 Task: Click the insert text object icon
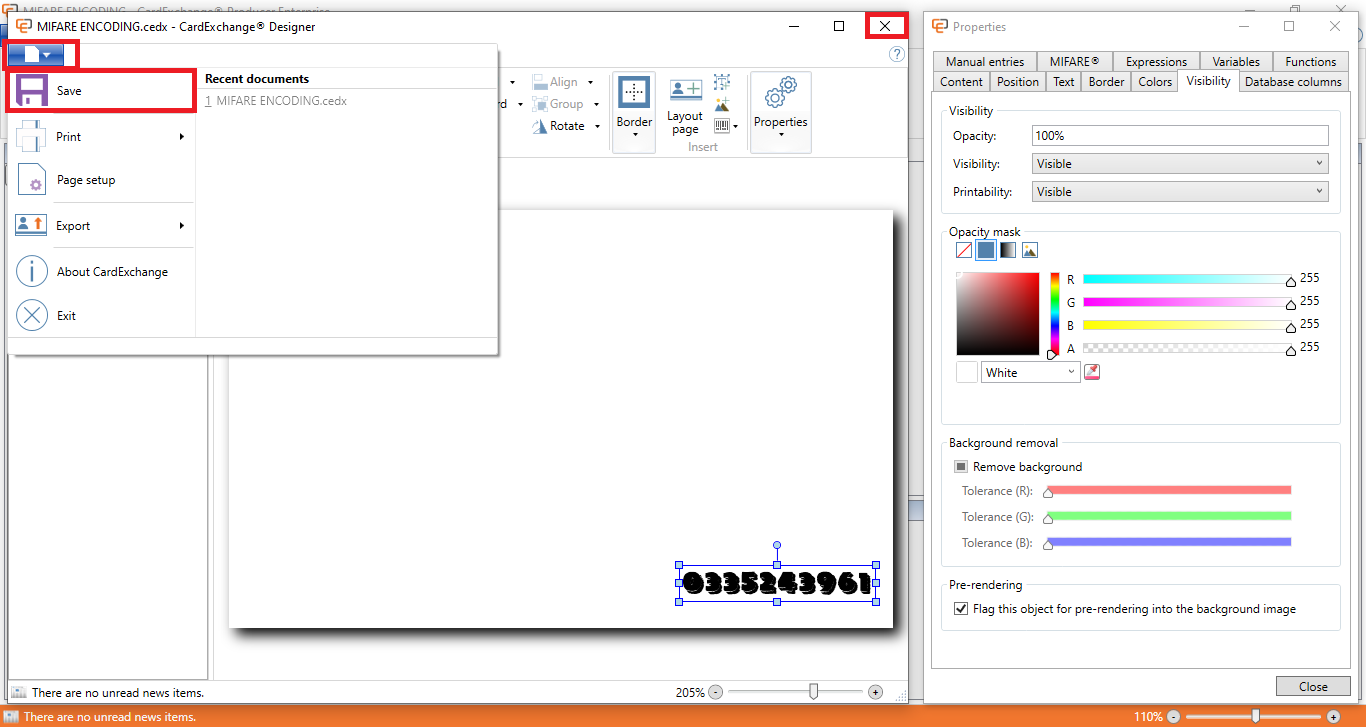click(722, 83)
